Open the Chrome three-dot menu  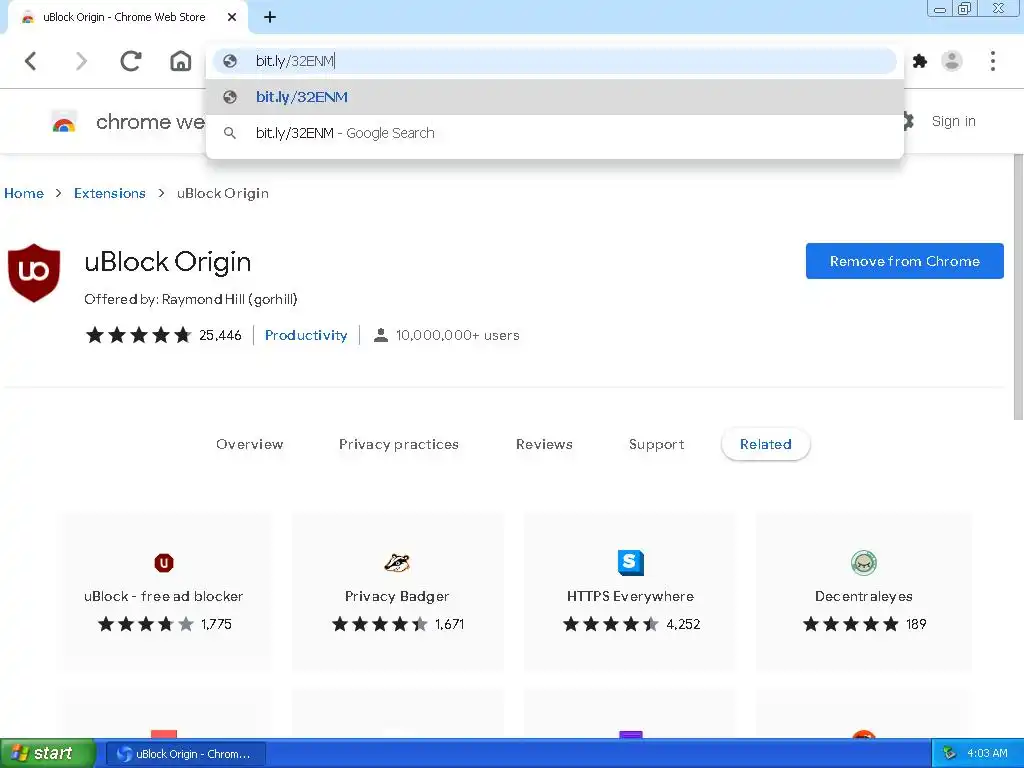point(993,61)
